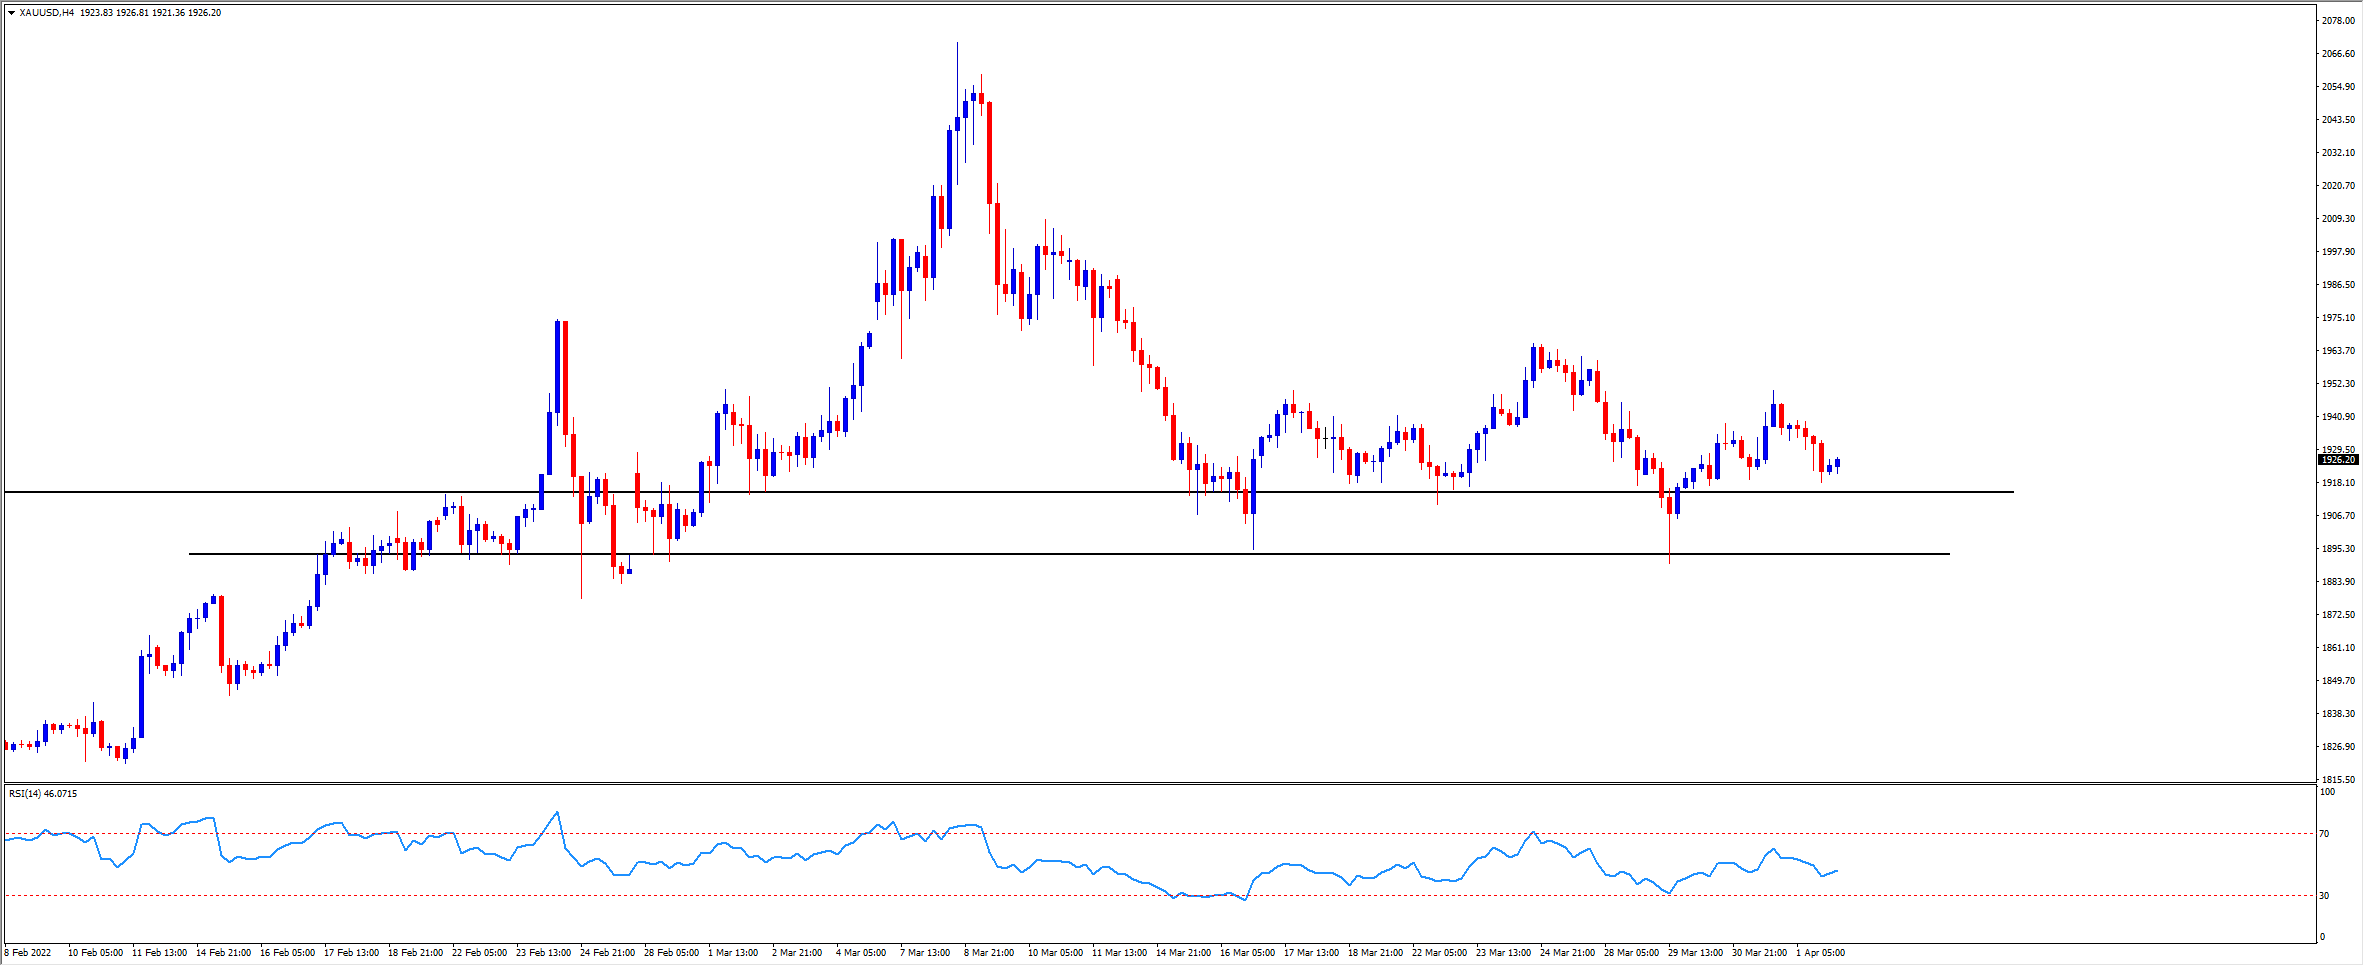This screenshot has width=2364, height=966.
Task: Click the 24 Mar 21:00 time label
Action: 1567,953
